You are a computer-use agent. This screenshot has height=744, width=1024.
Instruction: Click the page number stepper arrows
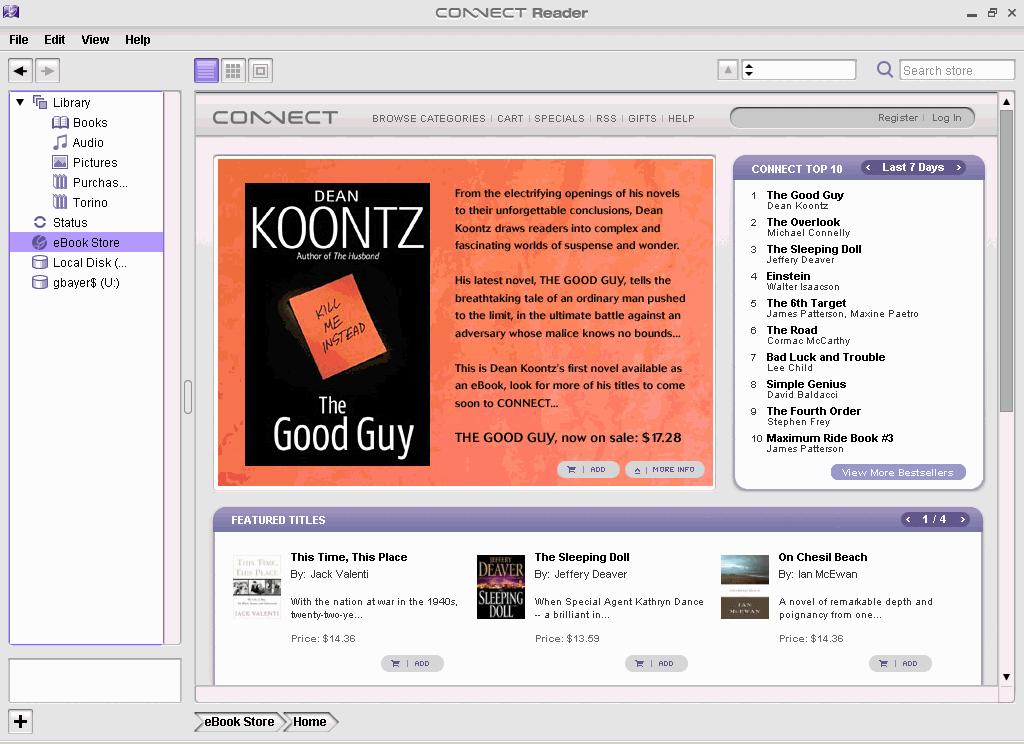(x=749, y=70)
